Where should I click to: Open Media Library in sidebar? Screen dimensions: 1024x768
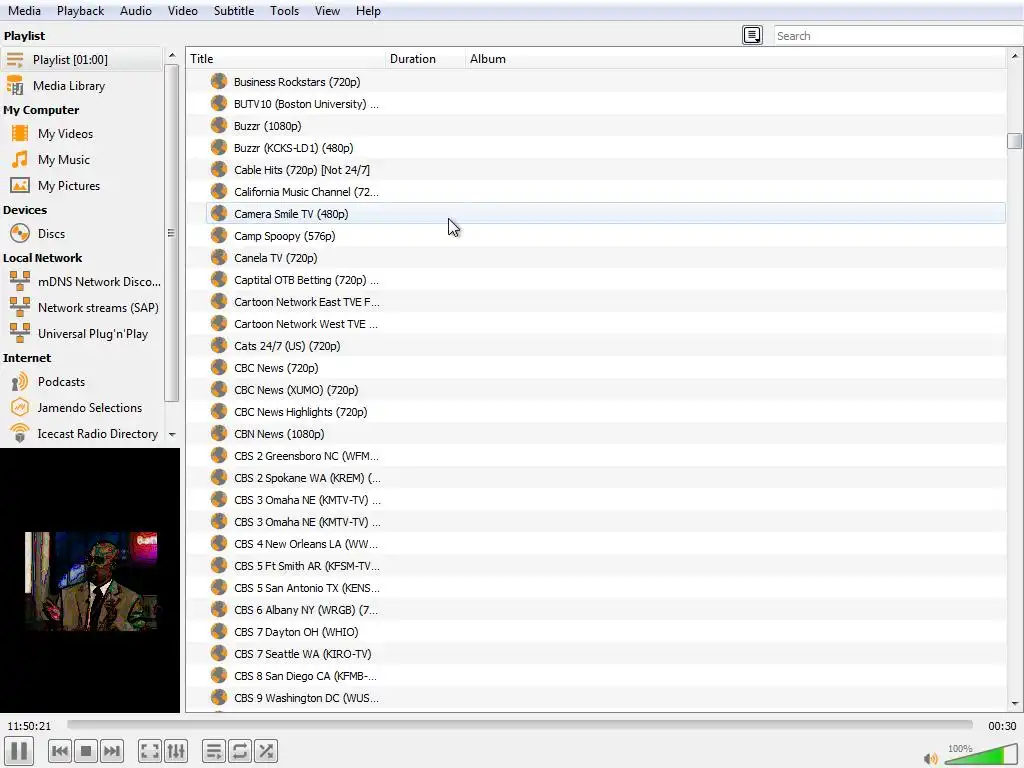click(x=81, y=86)
